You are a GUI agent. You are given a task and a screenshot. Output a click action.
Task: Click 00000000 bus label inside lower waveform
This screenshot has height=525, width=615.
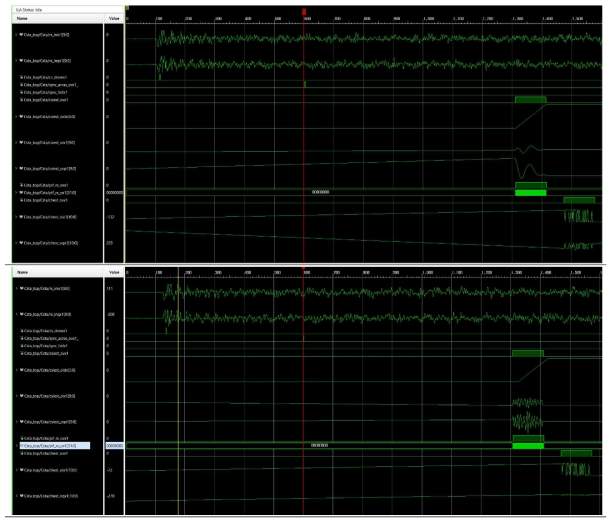(319, 445)
